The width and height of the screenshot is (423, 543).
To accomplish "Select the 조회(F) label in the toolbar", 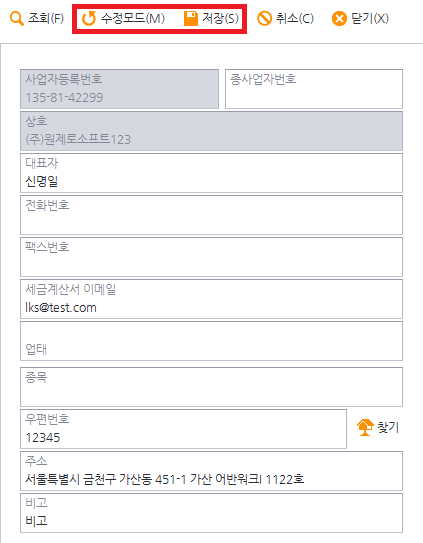I will (x=46, y=18).
